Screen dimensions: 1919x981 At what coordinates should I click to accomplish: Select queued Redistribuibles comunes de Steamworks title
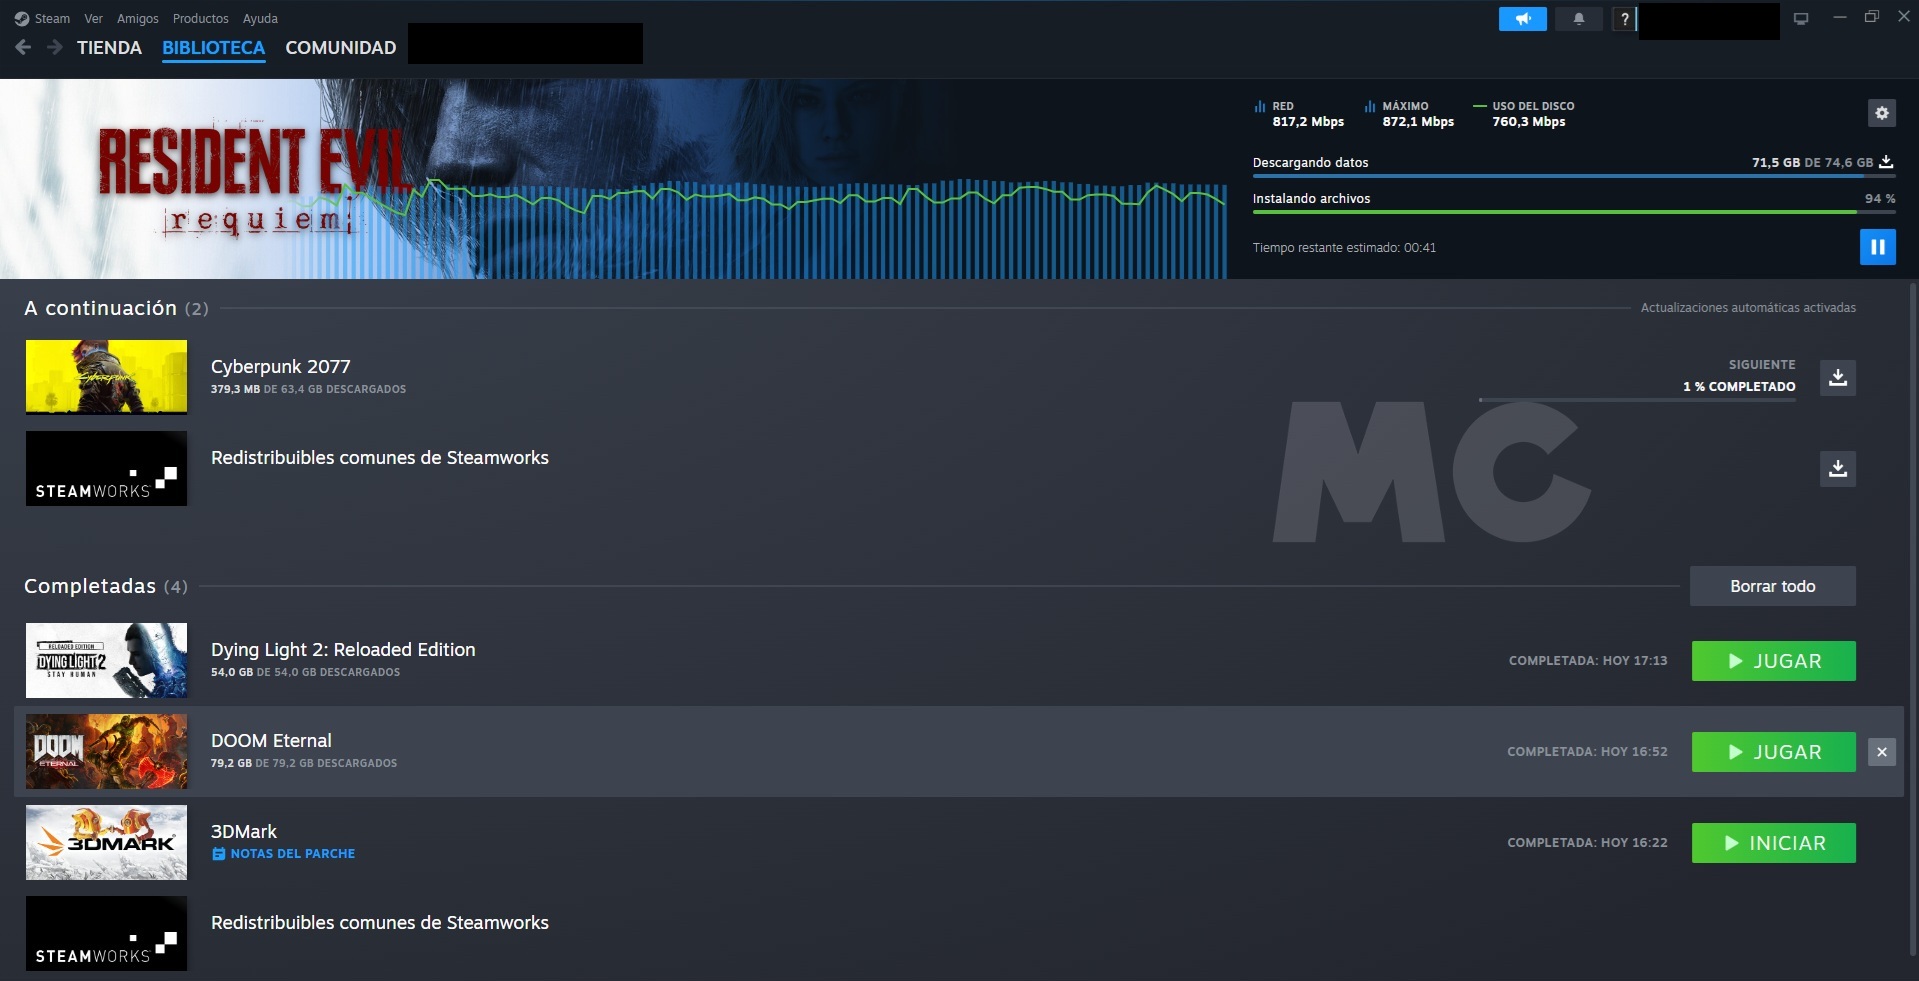point(380,458)
